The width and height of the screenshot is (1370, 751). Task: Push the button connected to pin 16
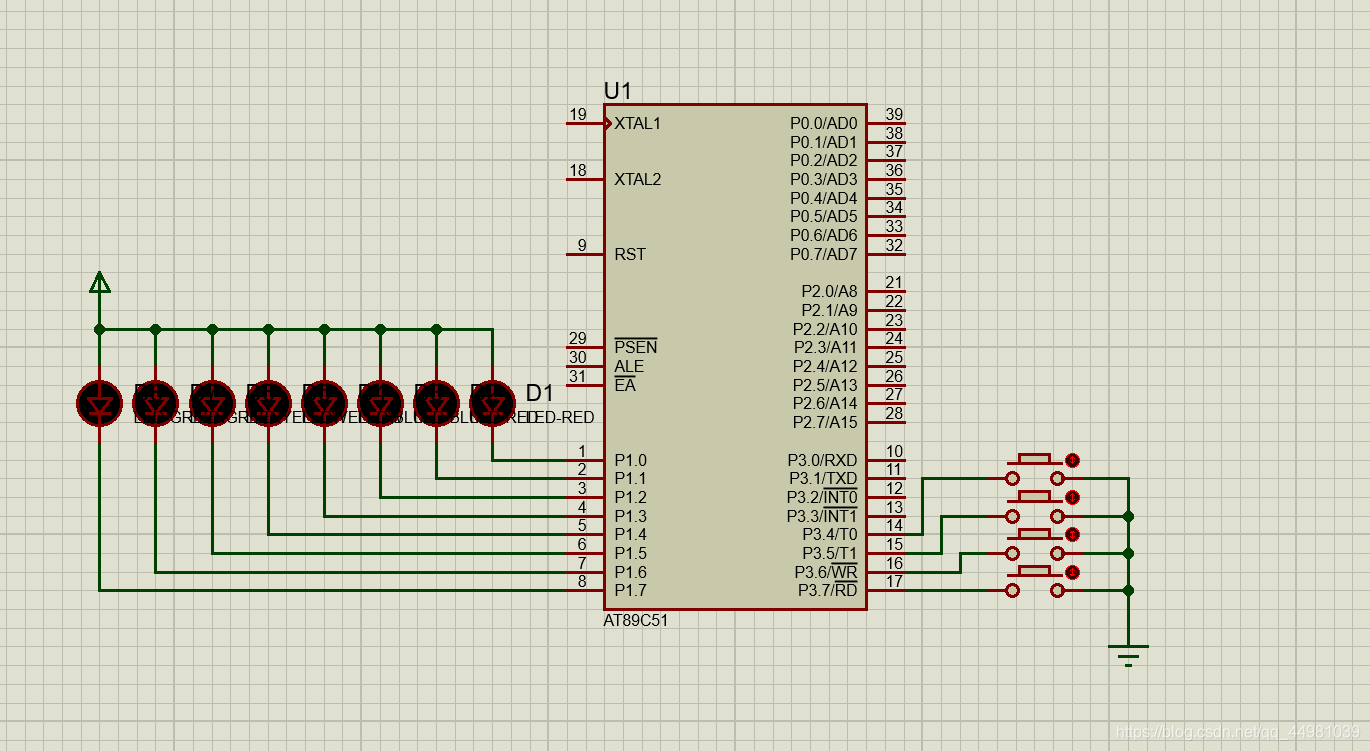pyautogui.click(x=1035, y=543)
